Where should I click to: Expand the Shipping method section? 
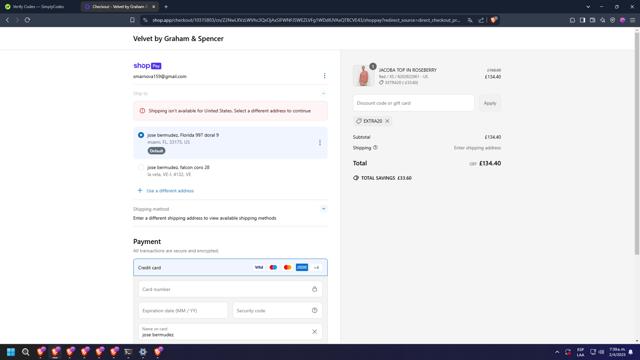tap(323, 209)
